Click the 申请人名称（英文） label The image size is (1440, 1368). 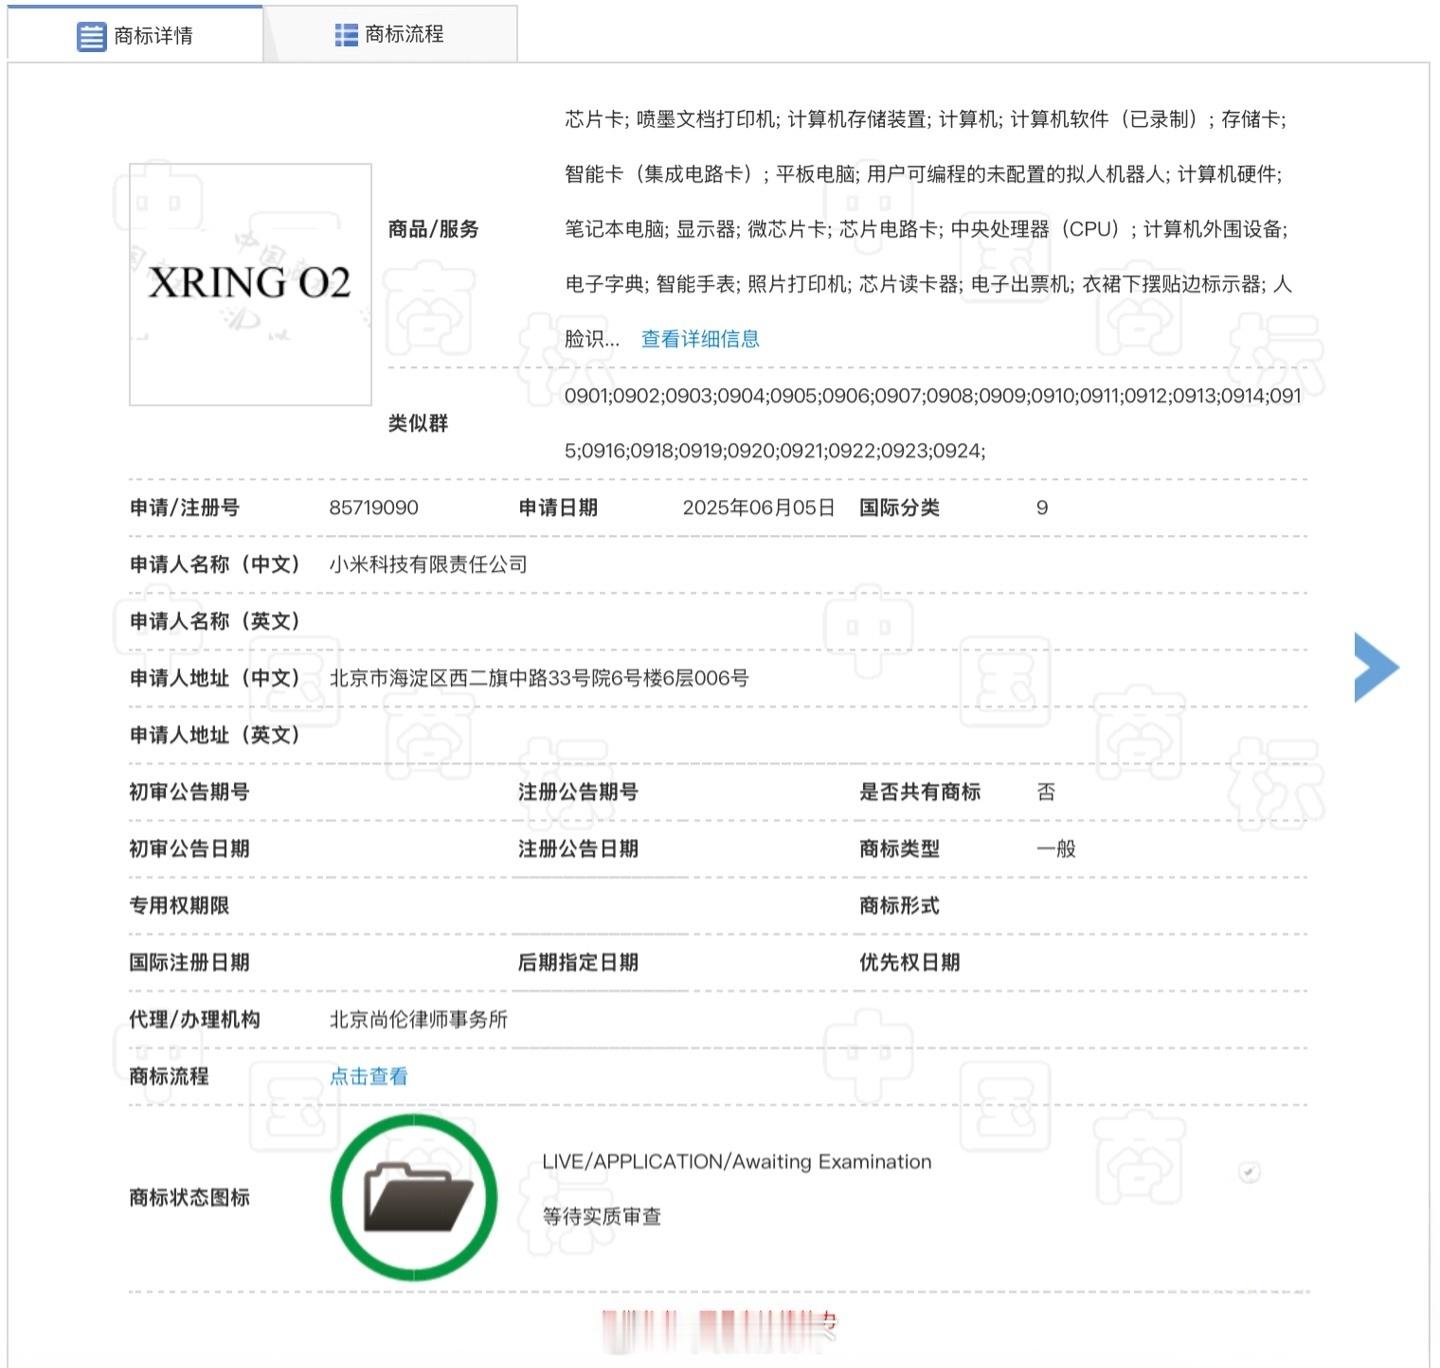[215, 621]
